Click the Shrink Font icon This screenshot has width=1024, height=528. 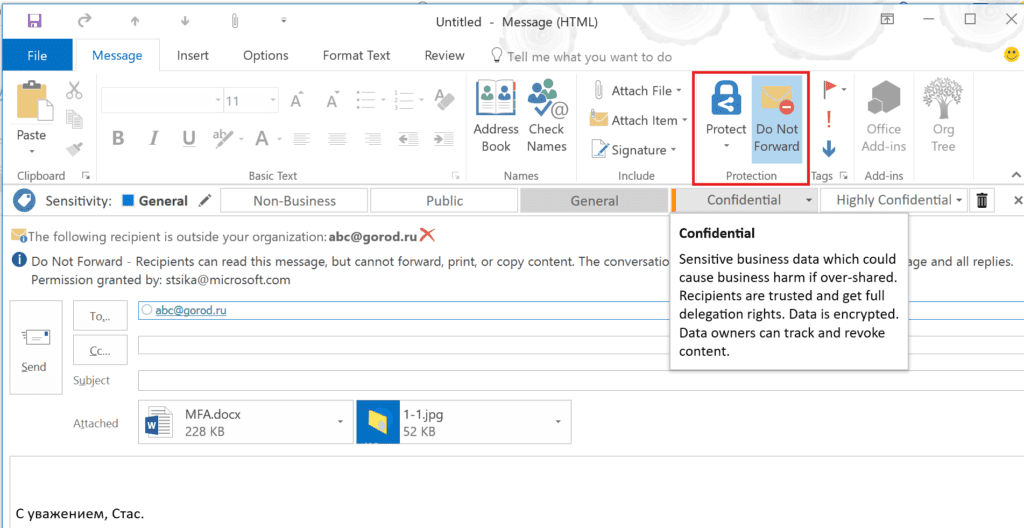pyautogui.click(x=333, y=100)
